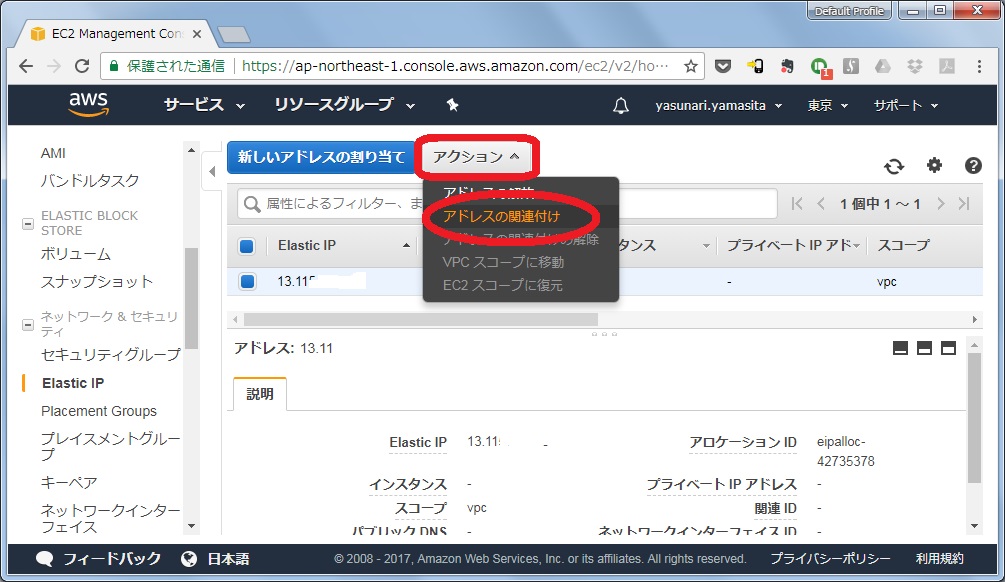Screen dimensions: 1005x582
Task: Open the リソースグループ dropdown
Action: coord(344,105)
